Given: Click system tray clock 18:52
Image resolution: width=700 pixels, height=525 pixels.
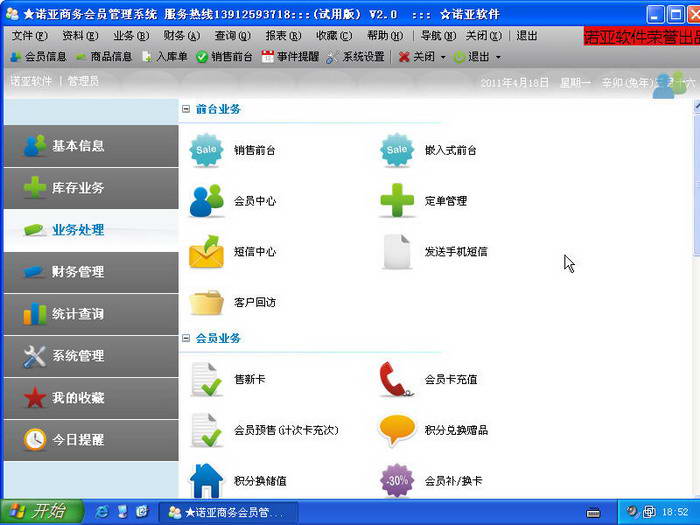Looking at the screenshot, I should pyautogui.click(x=675, y=512).
